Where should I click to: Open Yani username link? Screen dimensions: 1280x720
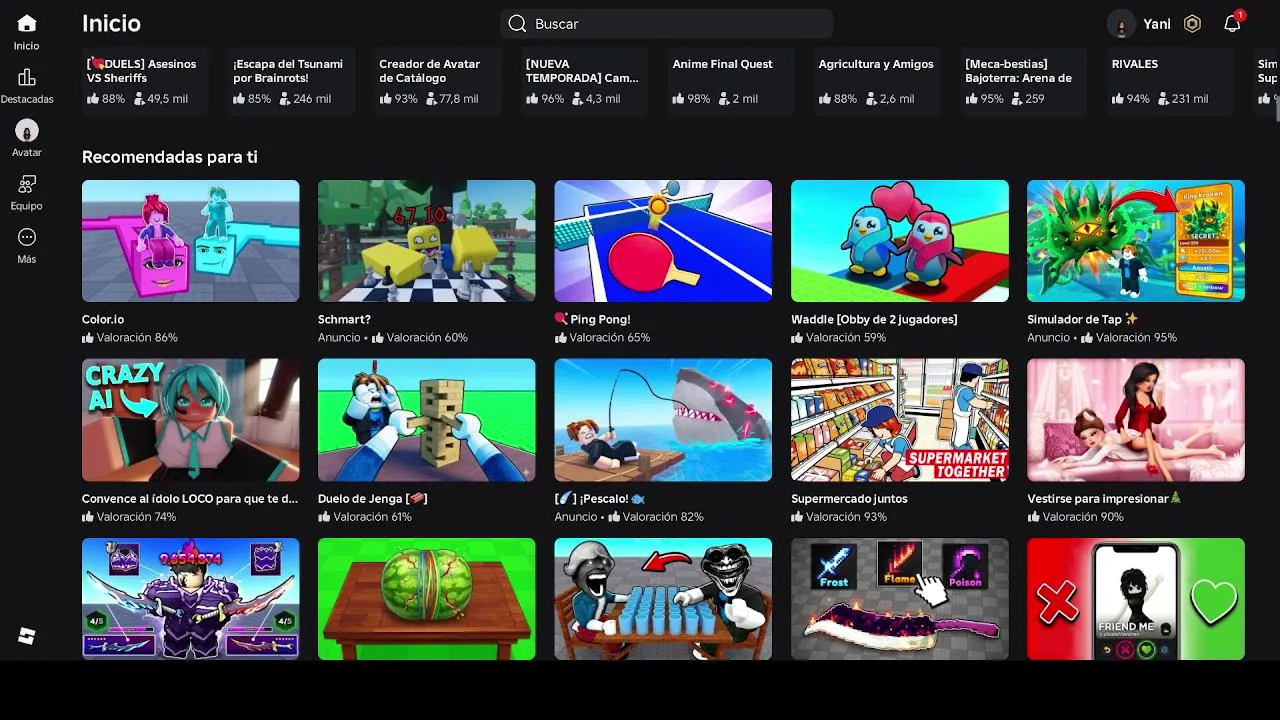click(x=1157, y=24)
